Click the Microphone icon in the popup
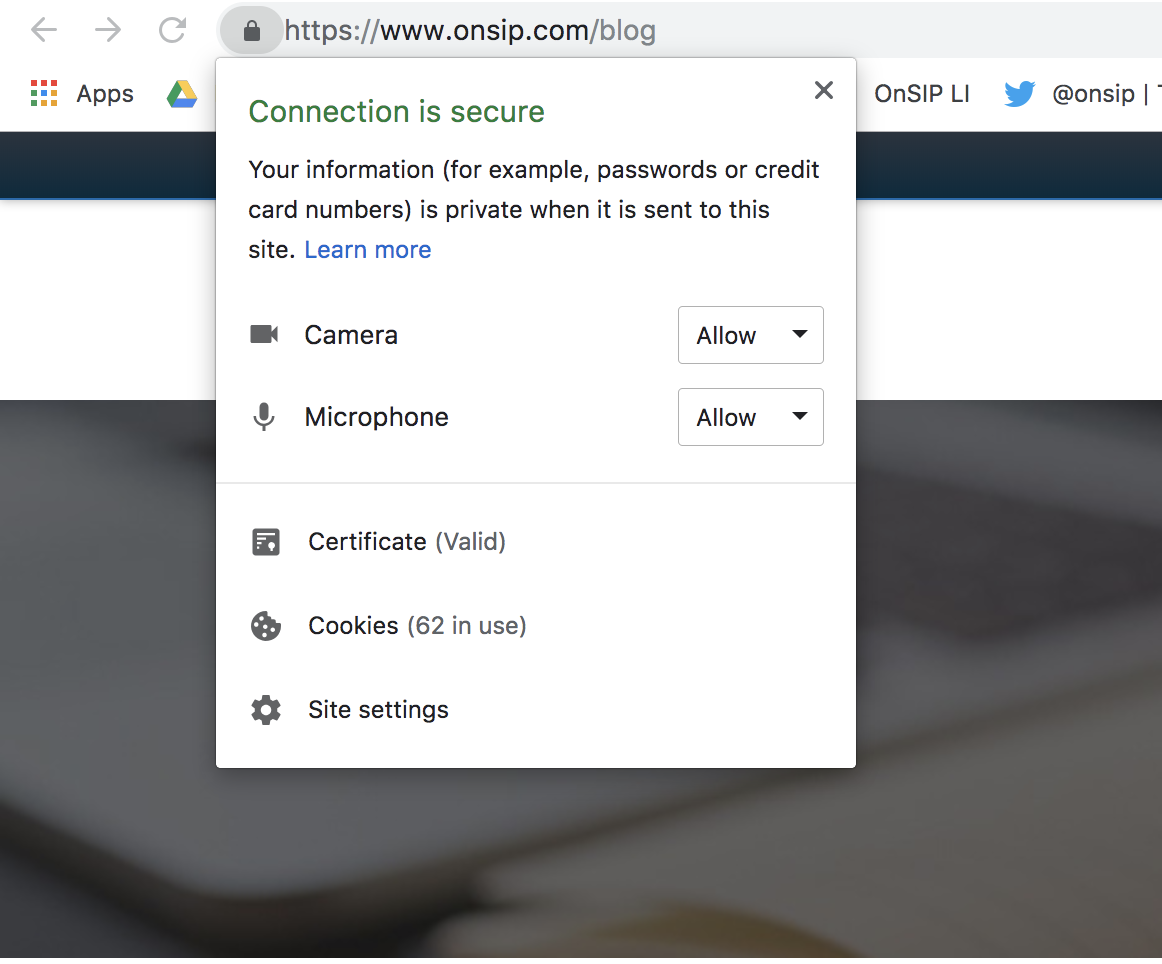The height and width of the screenshot is (964, 1162). (x=264, y=416)
